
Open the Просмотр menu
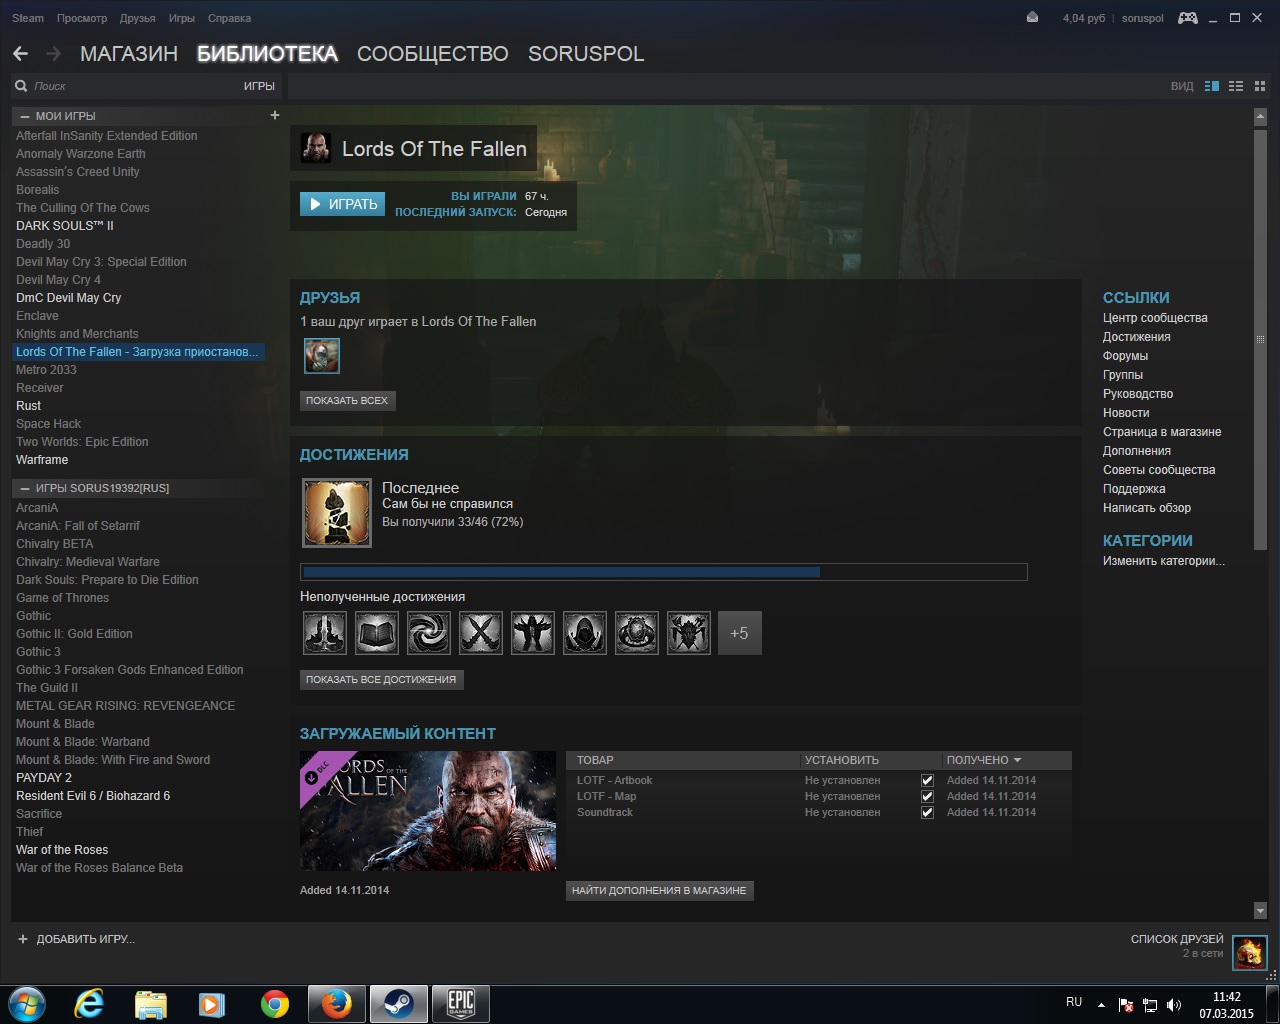(x=82, y=18)
